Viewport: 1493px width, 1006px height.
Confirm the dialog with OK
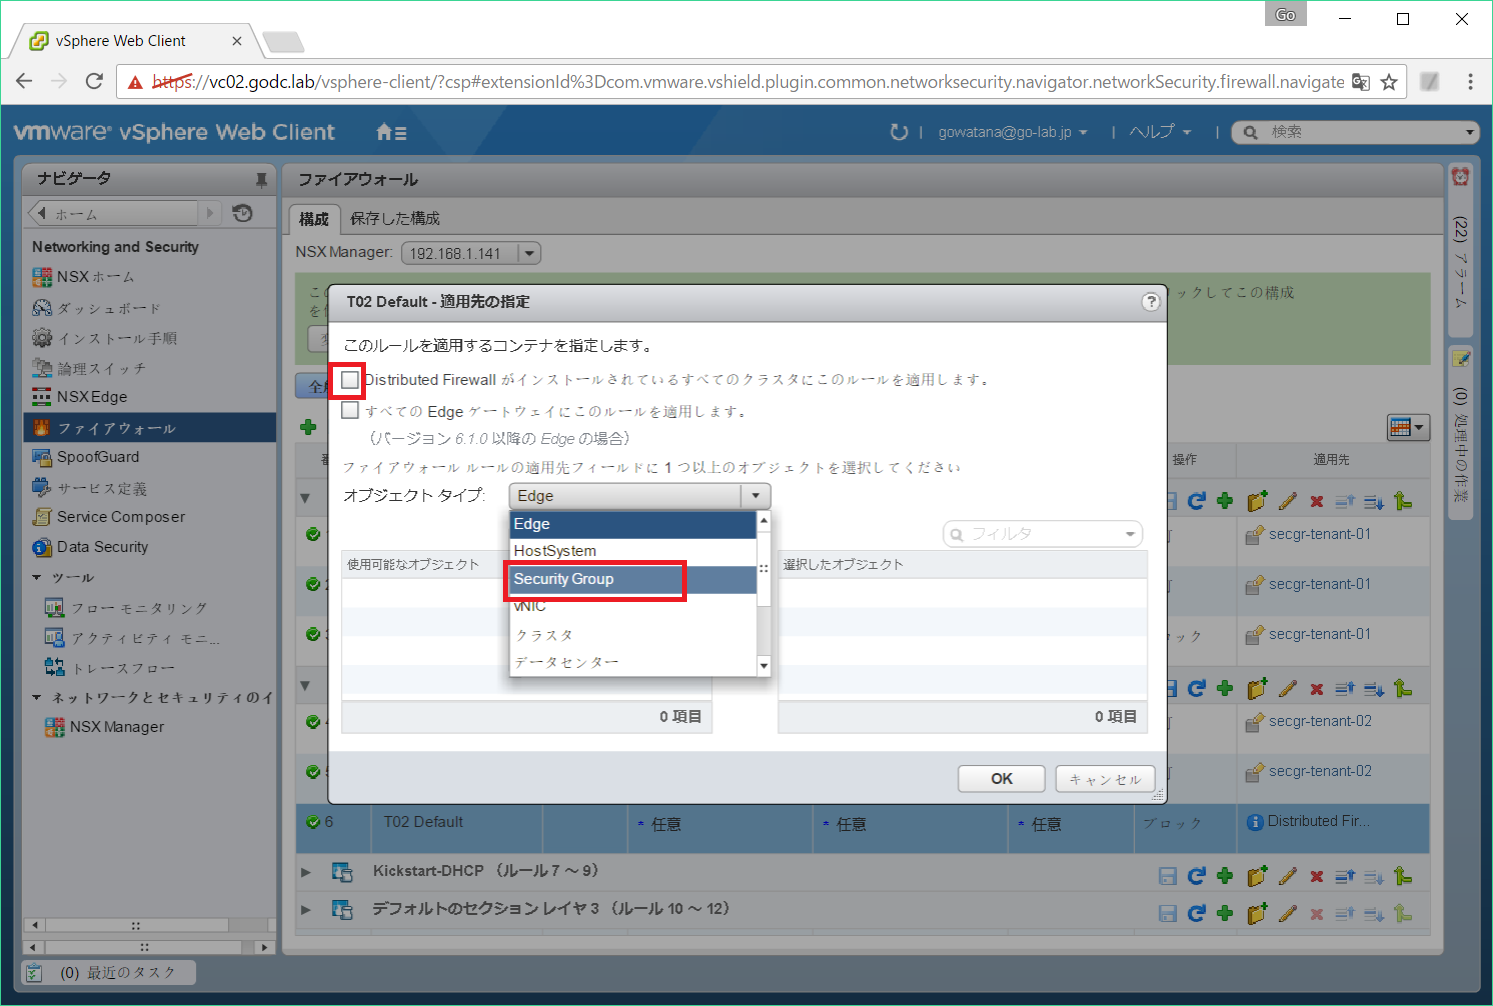click(1002, 779)
